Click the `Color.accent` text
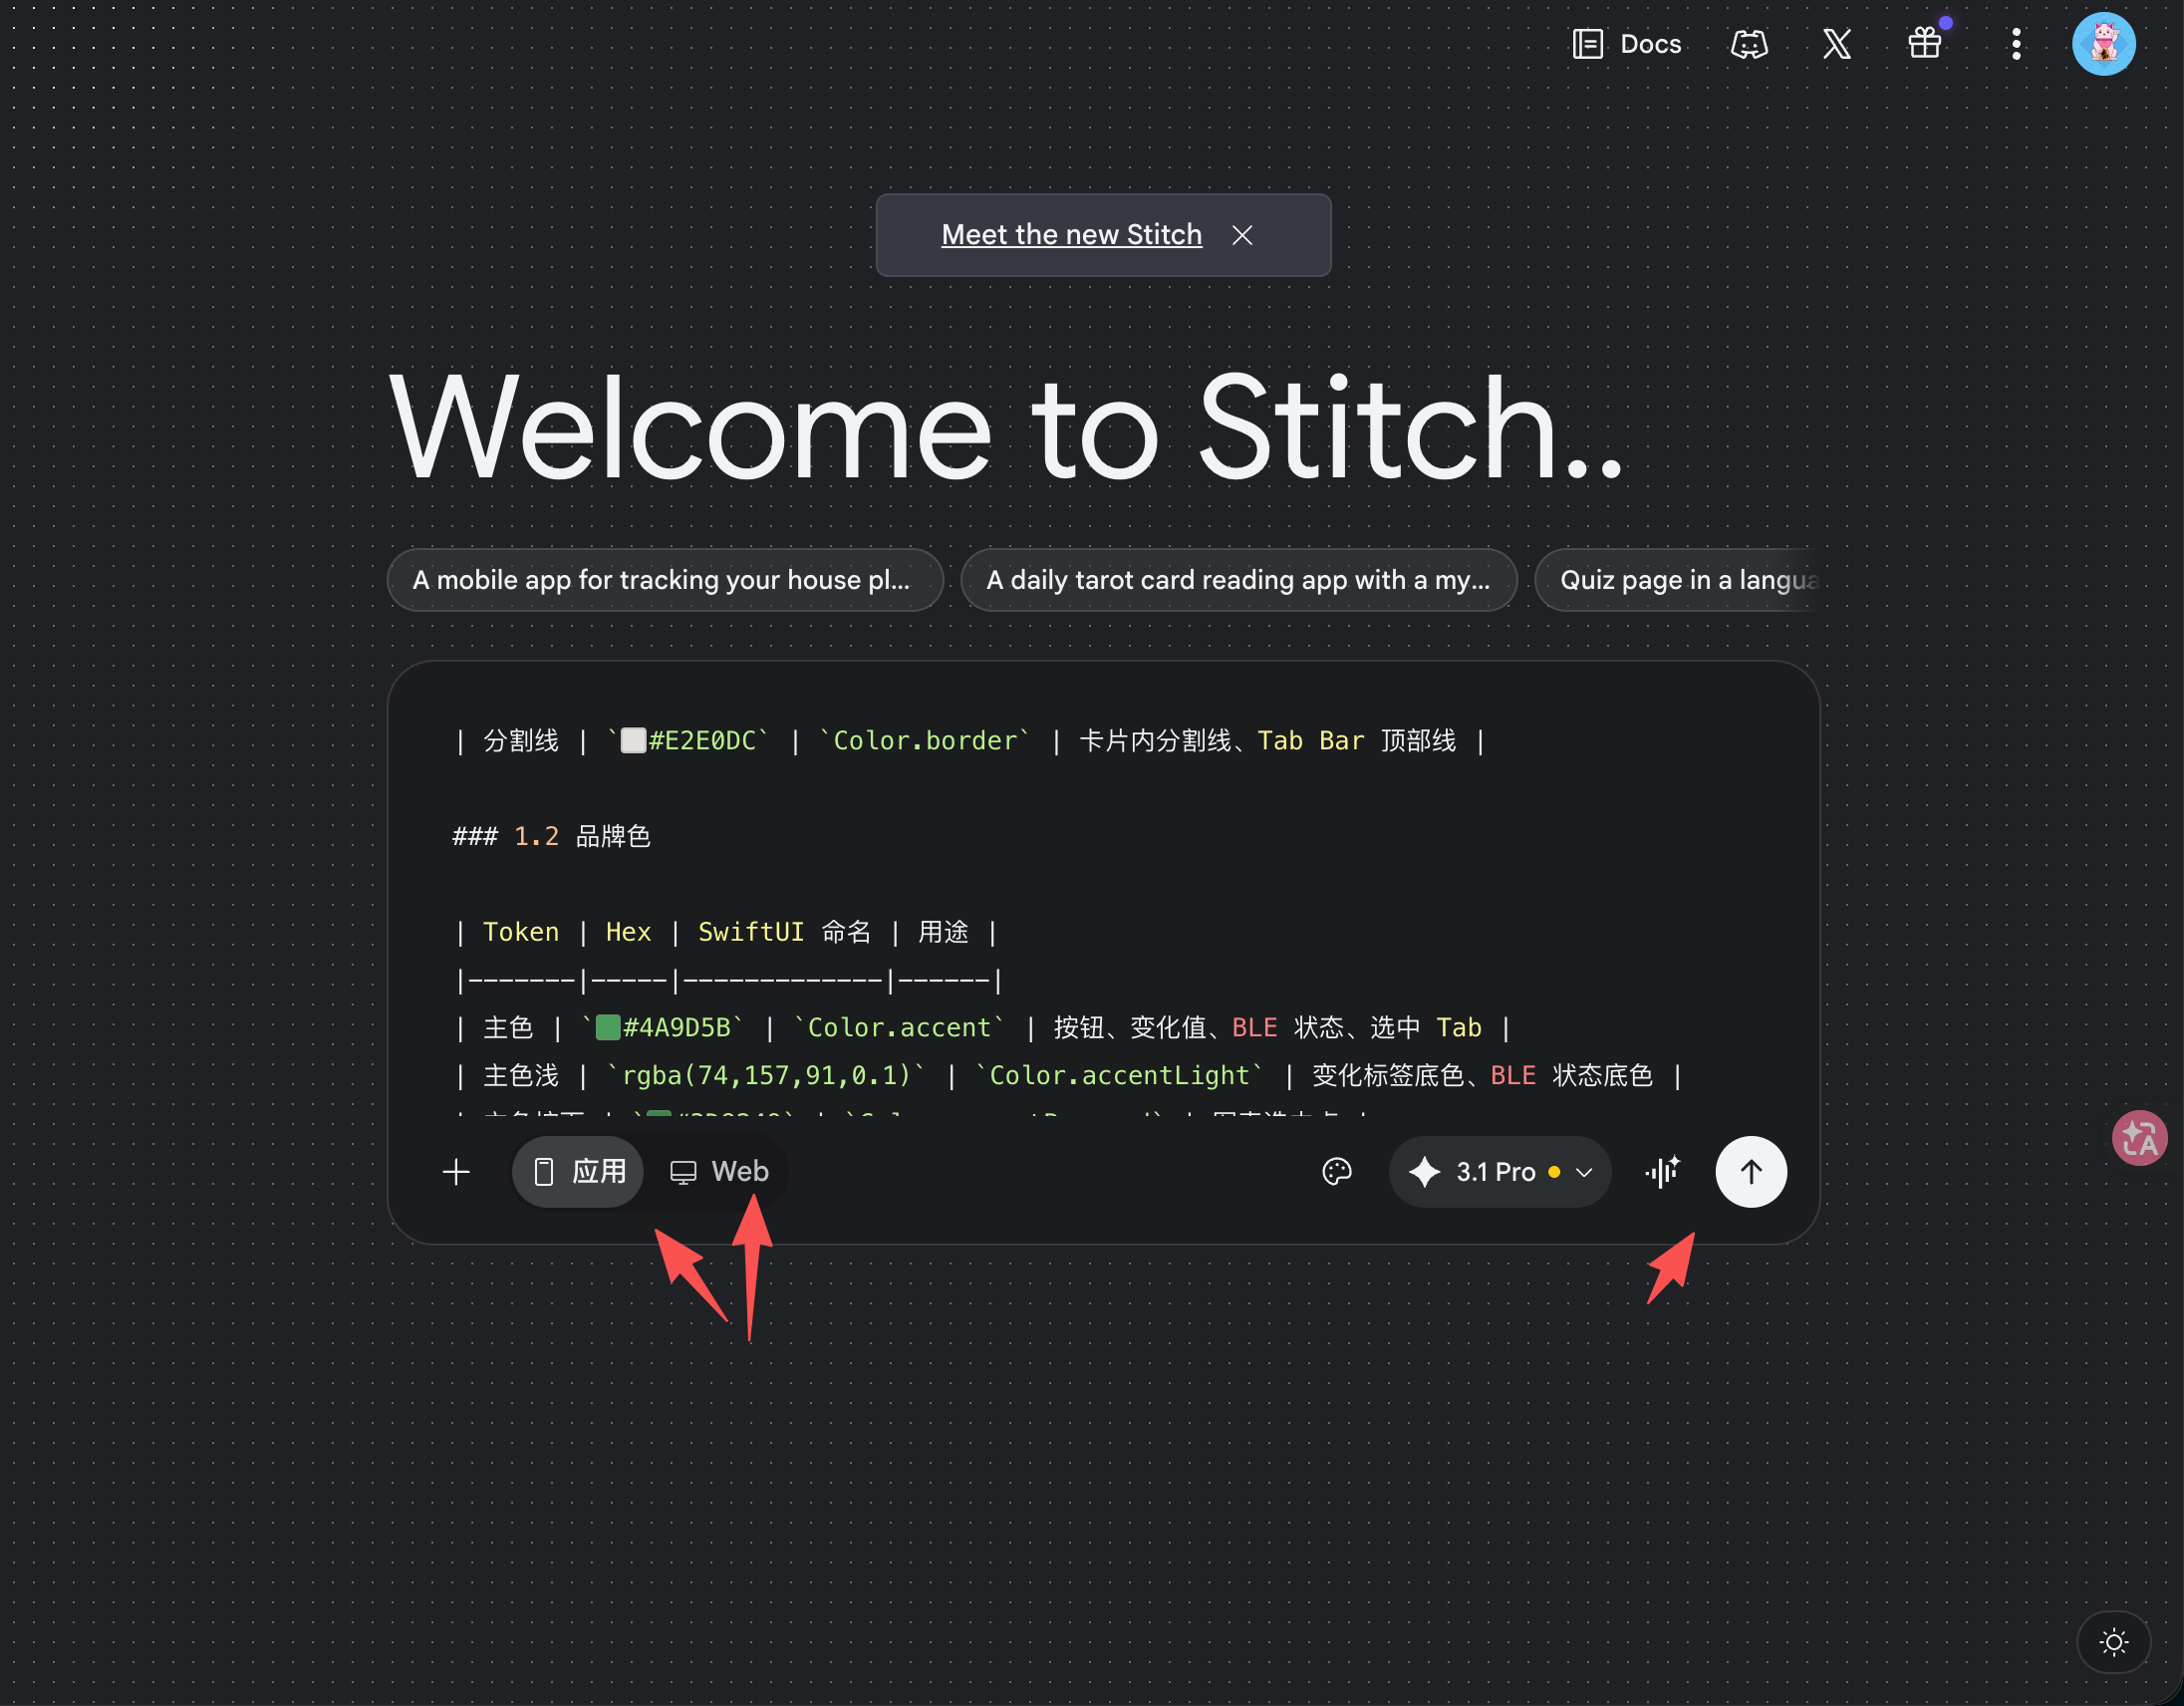The image size is (2184, 1706). [x=898, y=1028]
